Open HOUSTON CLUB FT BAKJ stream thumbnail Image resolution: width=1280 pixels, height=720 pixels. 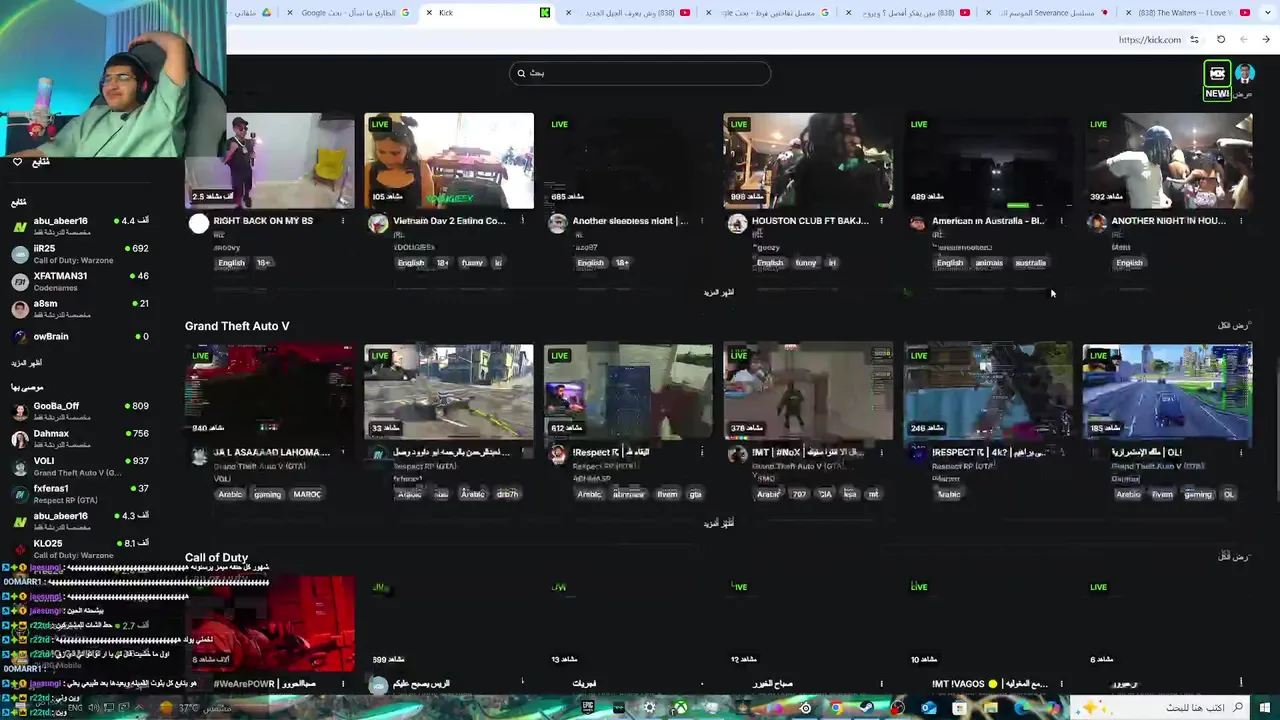[808, 161]
